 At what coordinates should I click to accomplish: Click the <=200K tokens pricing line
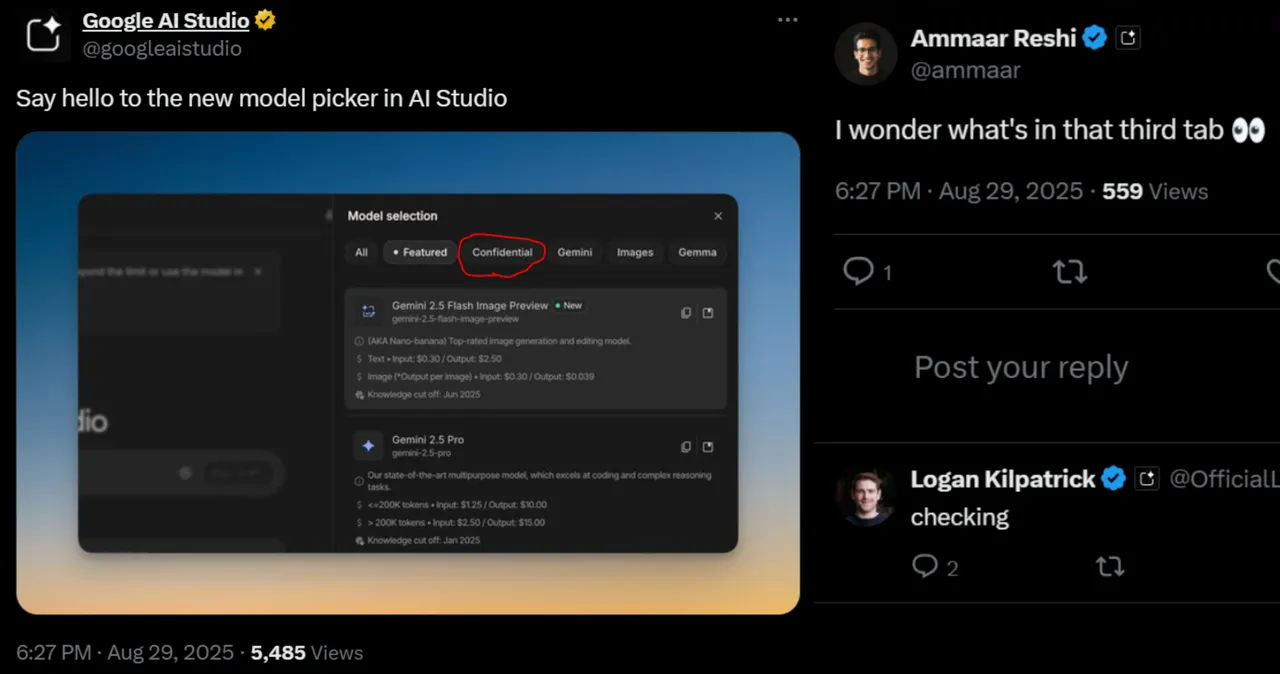coord(450,505)
